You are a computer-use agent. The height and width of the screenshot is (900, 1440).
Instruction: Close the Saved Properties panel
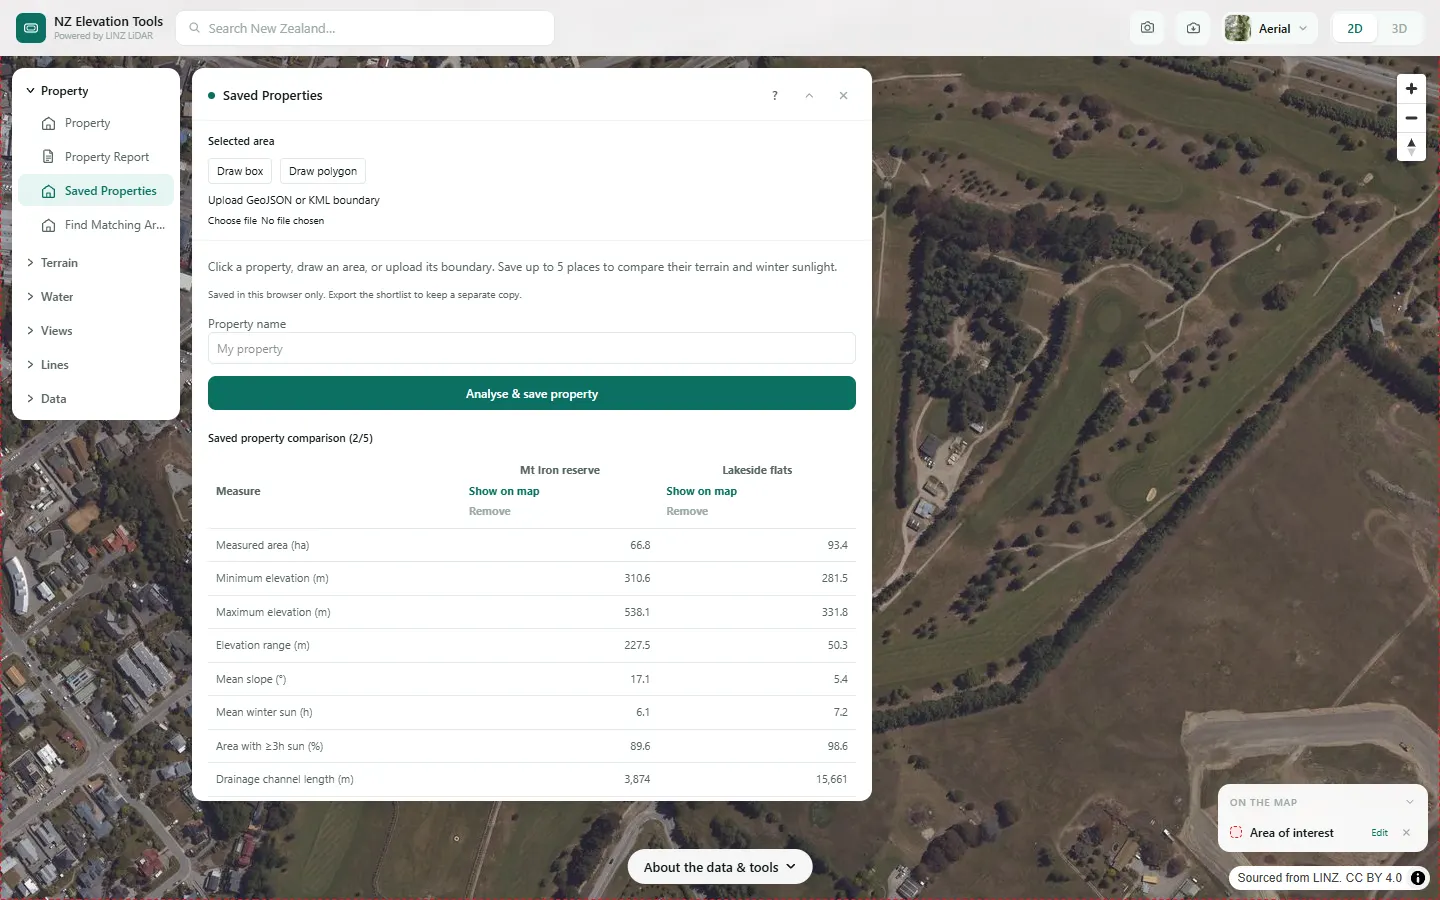pyautogui.click(x=843, y=96)
